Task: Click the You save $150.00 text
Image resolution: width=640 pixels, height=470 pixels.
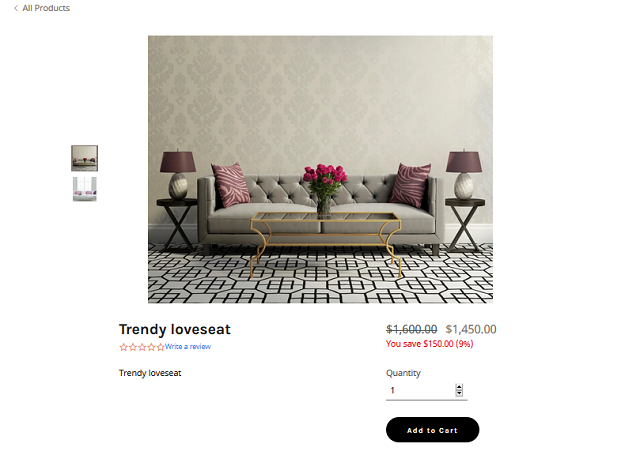Action: click(x=429, y=344)
